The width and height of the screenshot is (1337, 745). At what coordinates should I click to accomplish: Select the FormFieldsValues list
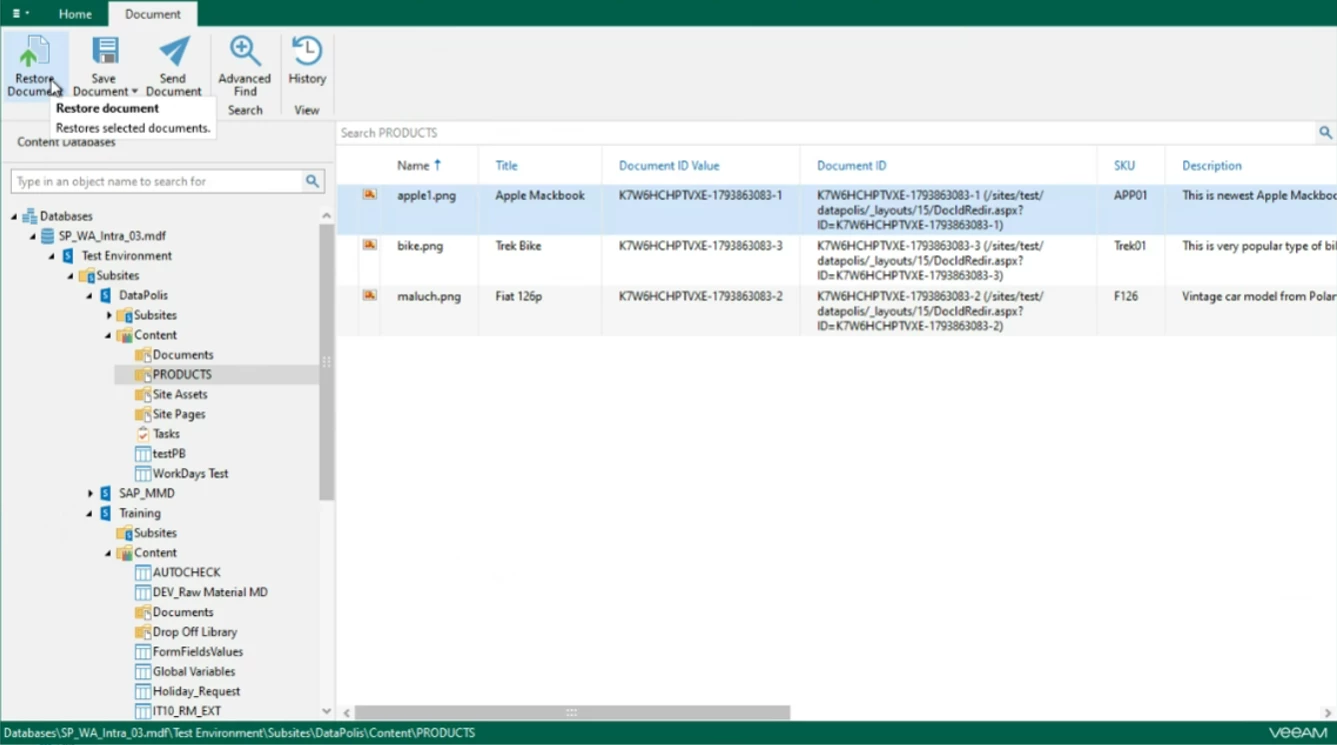(x=198, y=652)
